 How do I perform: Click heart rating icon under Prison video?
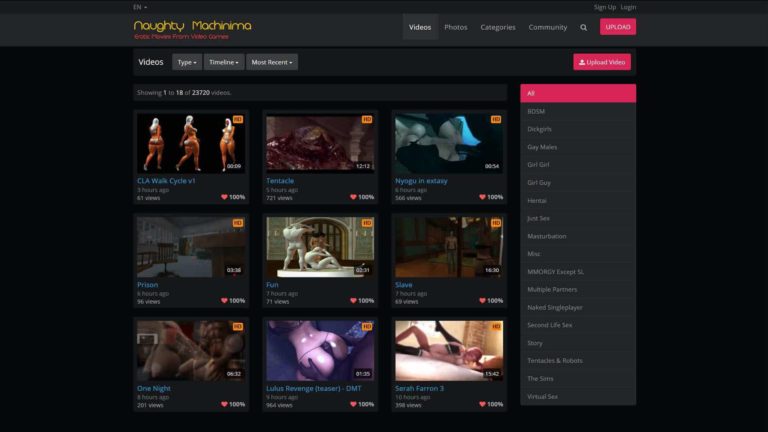click(x=224, y=300)
